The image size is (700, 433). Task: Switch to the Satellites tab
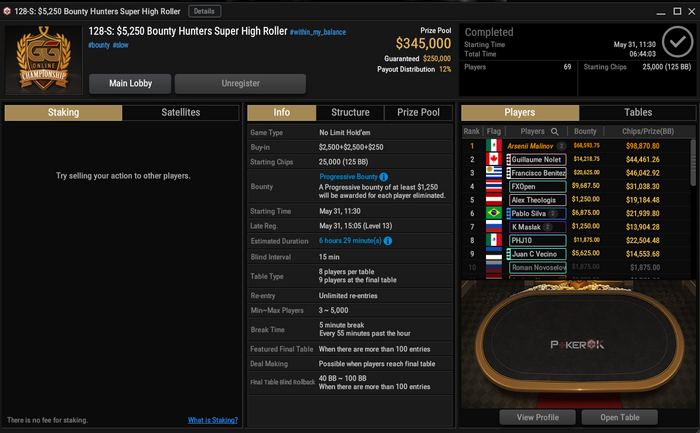tap(180, 112)
